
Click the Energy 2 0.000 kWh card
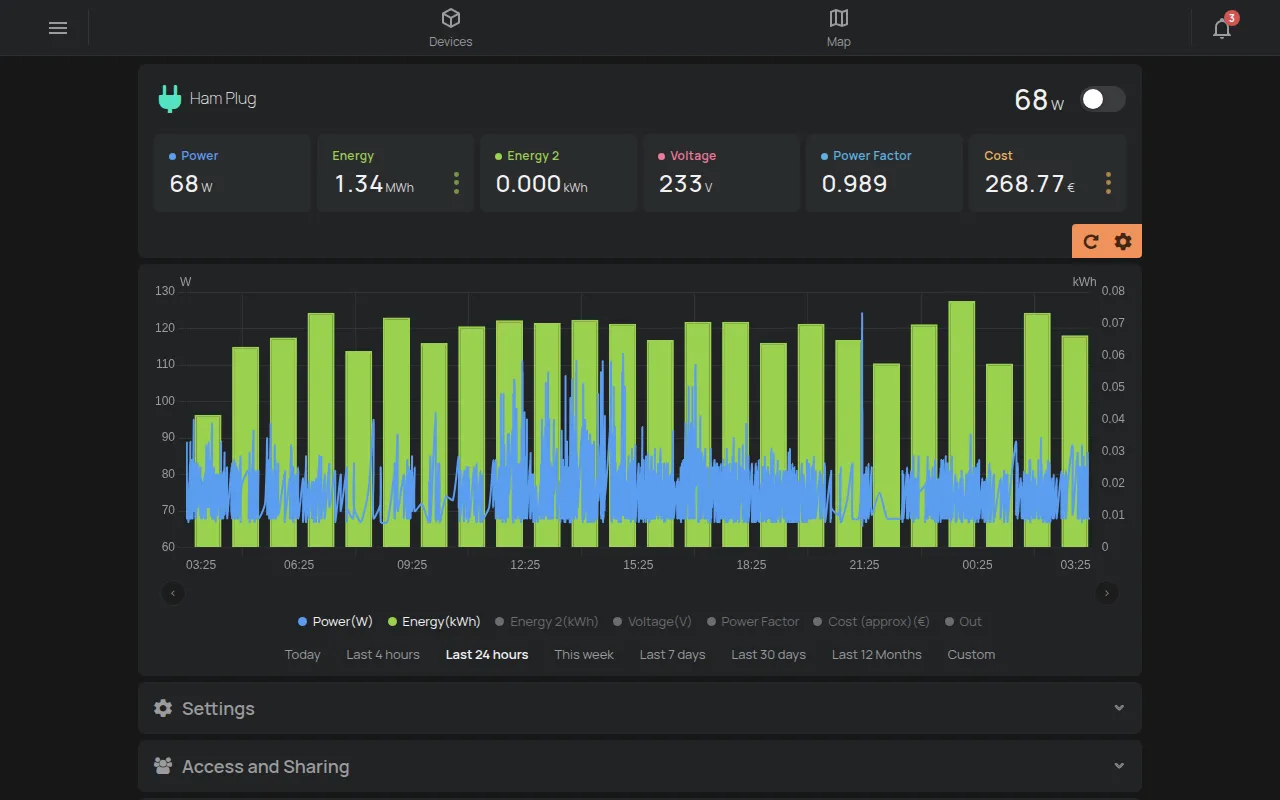[558, 173]
